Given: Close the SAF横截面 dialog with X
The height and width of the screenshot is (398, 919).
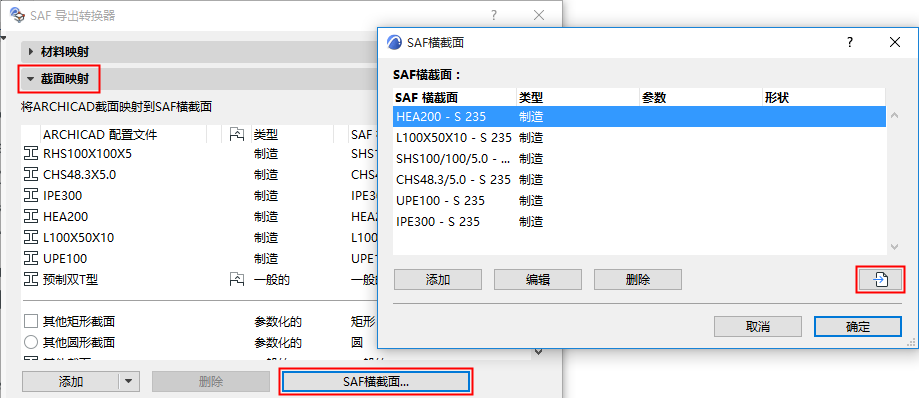Looking at the screenshot, I should (x=894, y=42).
